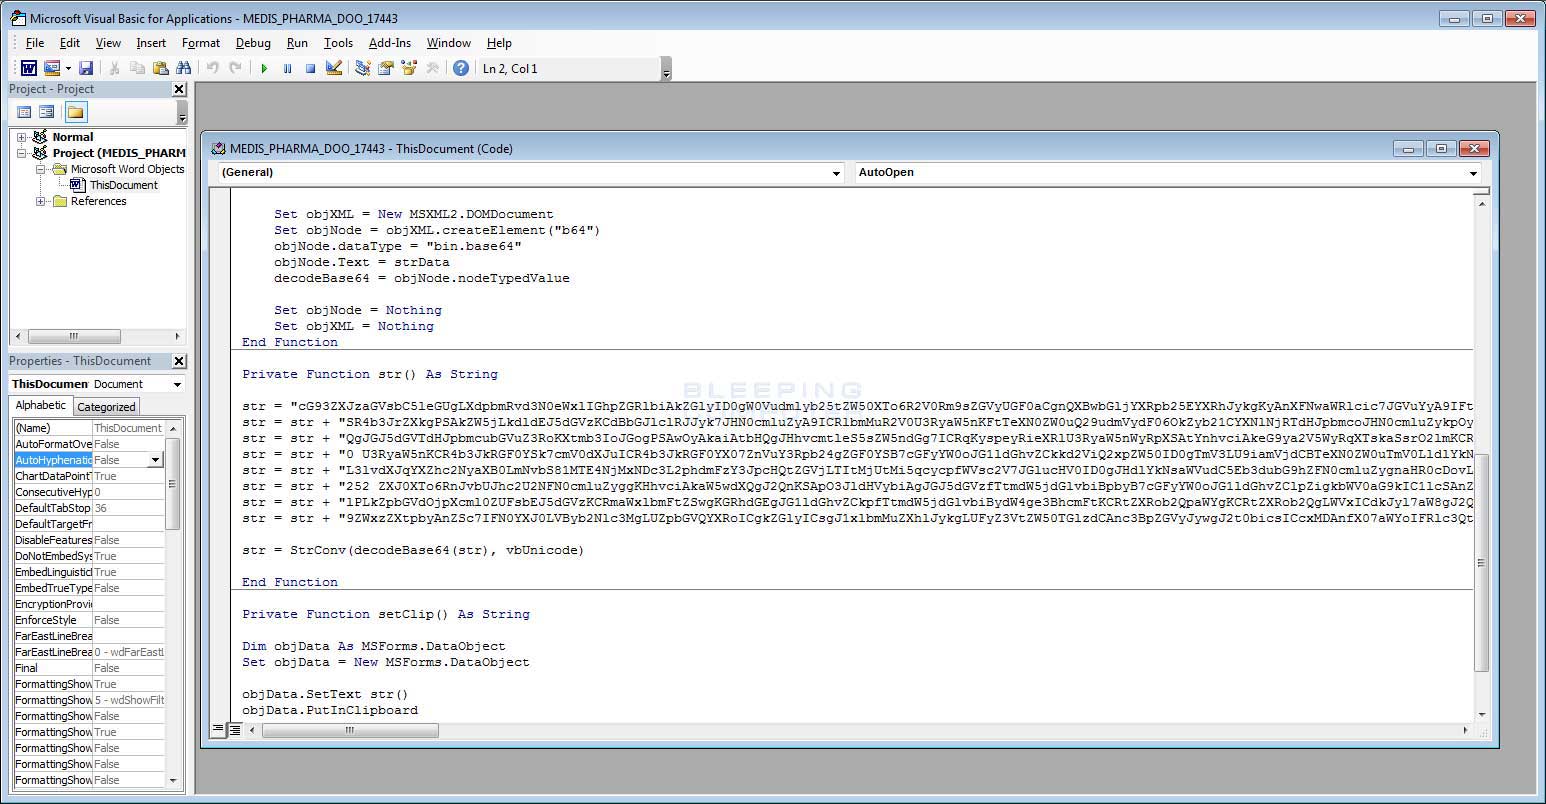Viewport: 1546px width, 804px height.
Task: Click the Insert UserForm toolbar icon
Action: [x=52, y=68]
